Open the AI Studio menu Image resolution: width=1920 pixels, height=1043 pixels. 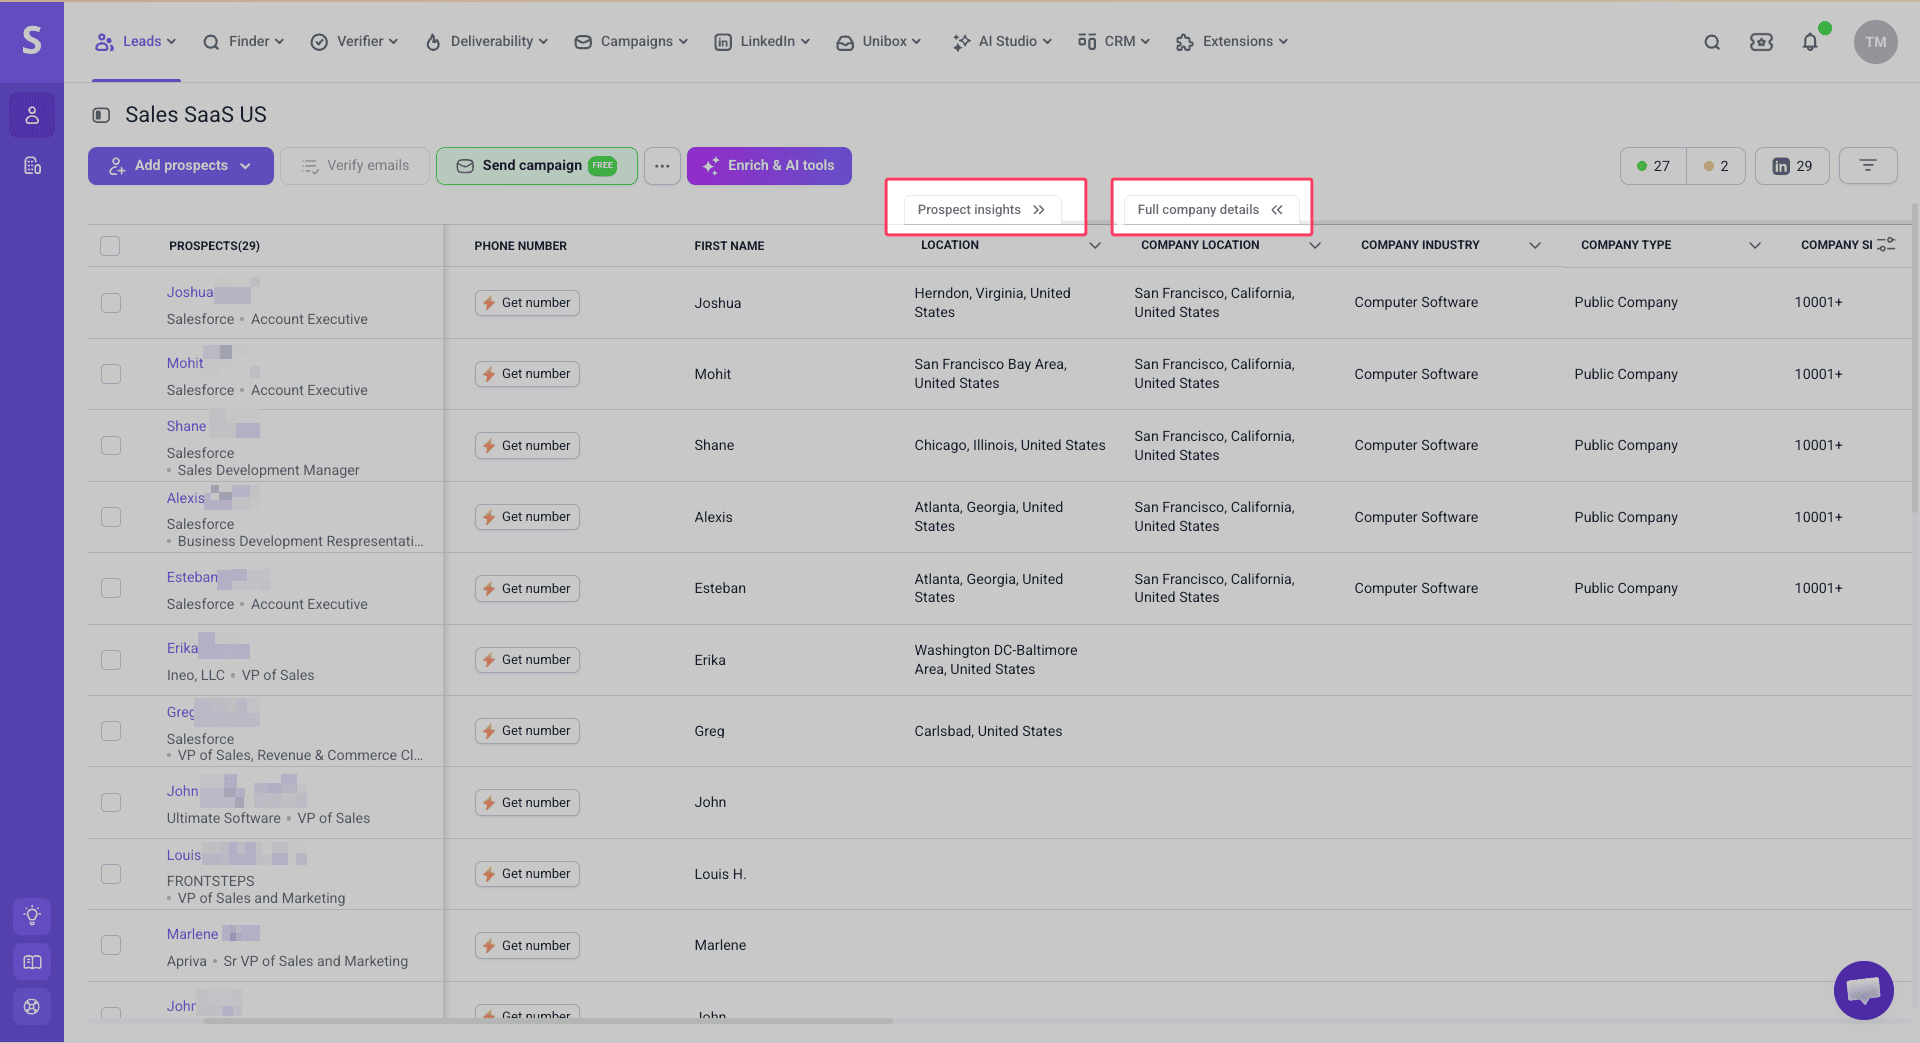click(x=1002, y=42)
